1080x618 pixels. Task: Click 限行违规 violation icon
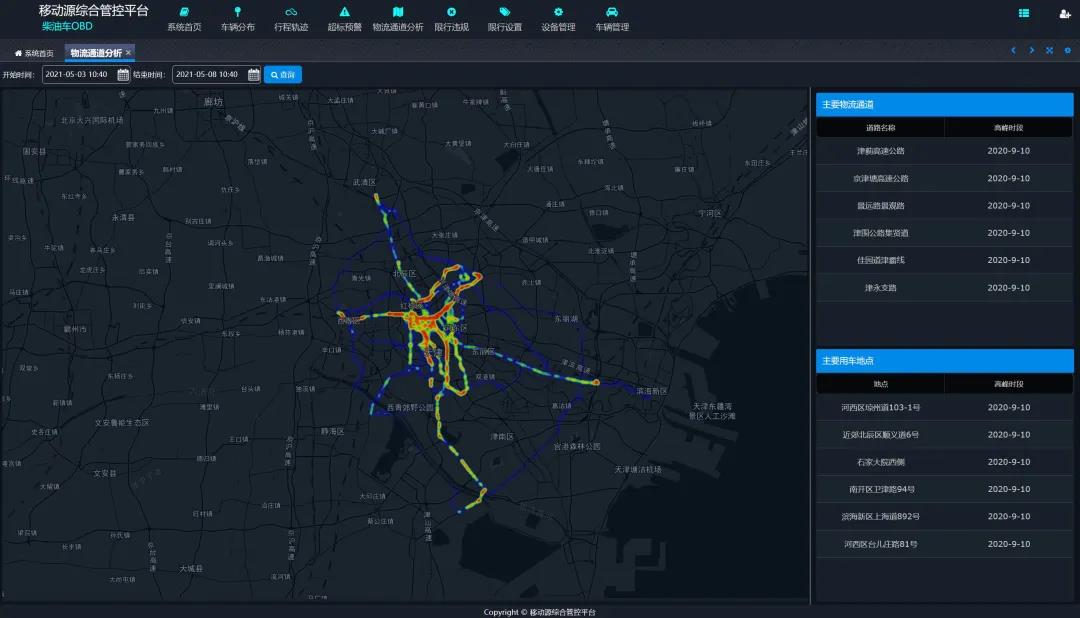coord(451,12)
